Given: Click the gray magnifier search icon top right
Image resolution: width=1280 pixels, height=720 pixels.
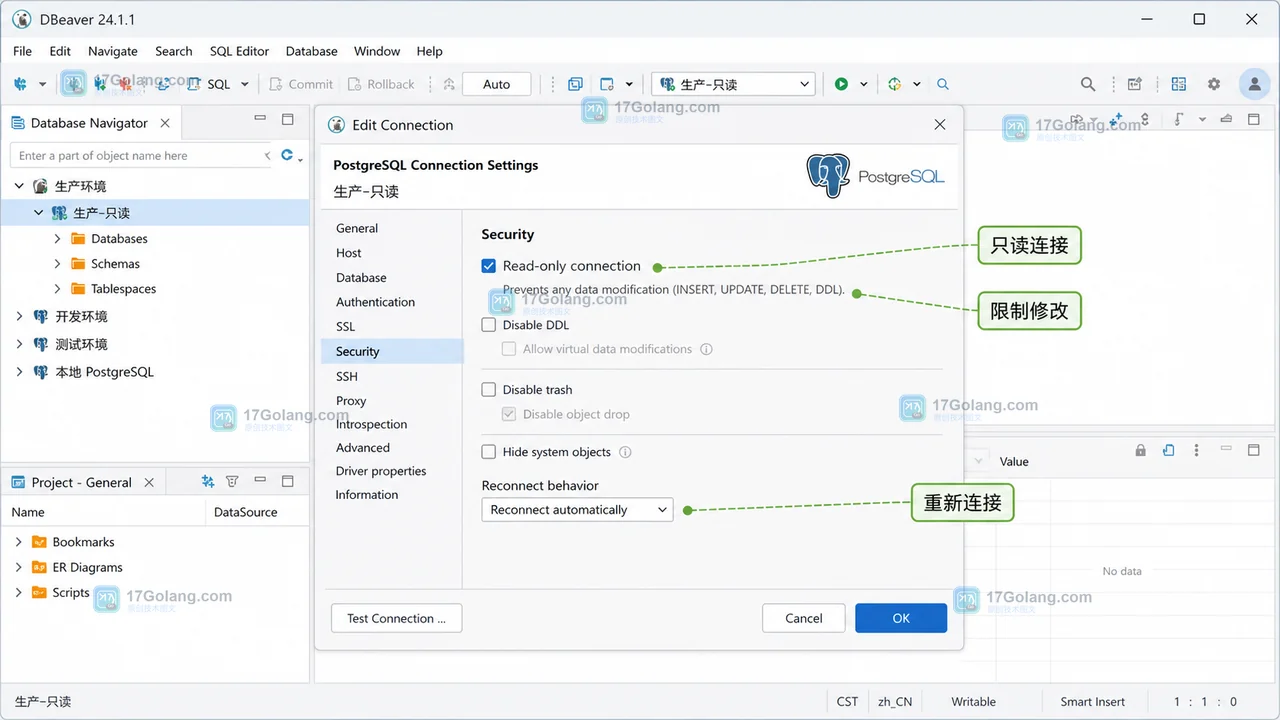Looking at the screenshot, I should click(x=1088, y=85).
